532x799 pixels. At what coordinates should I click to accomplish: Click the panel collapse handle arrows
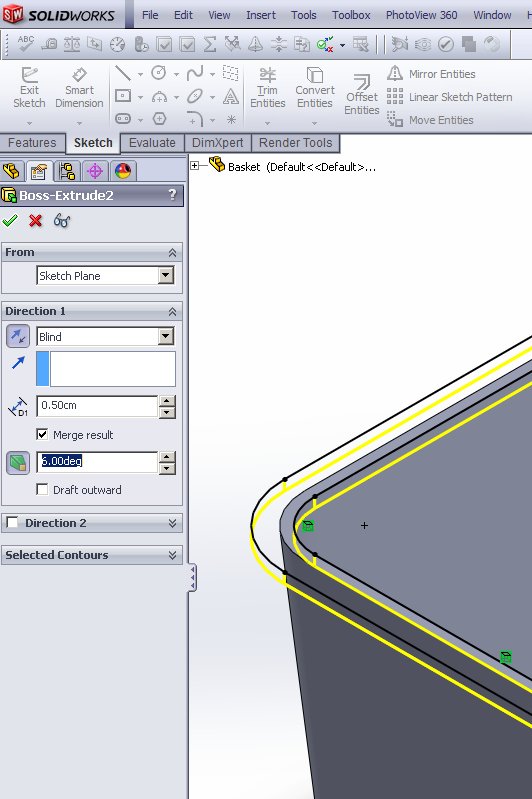(x=193, y=577)
